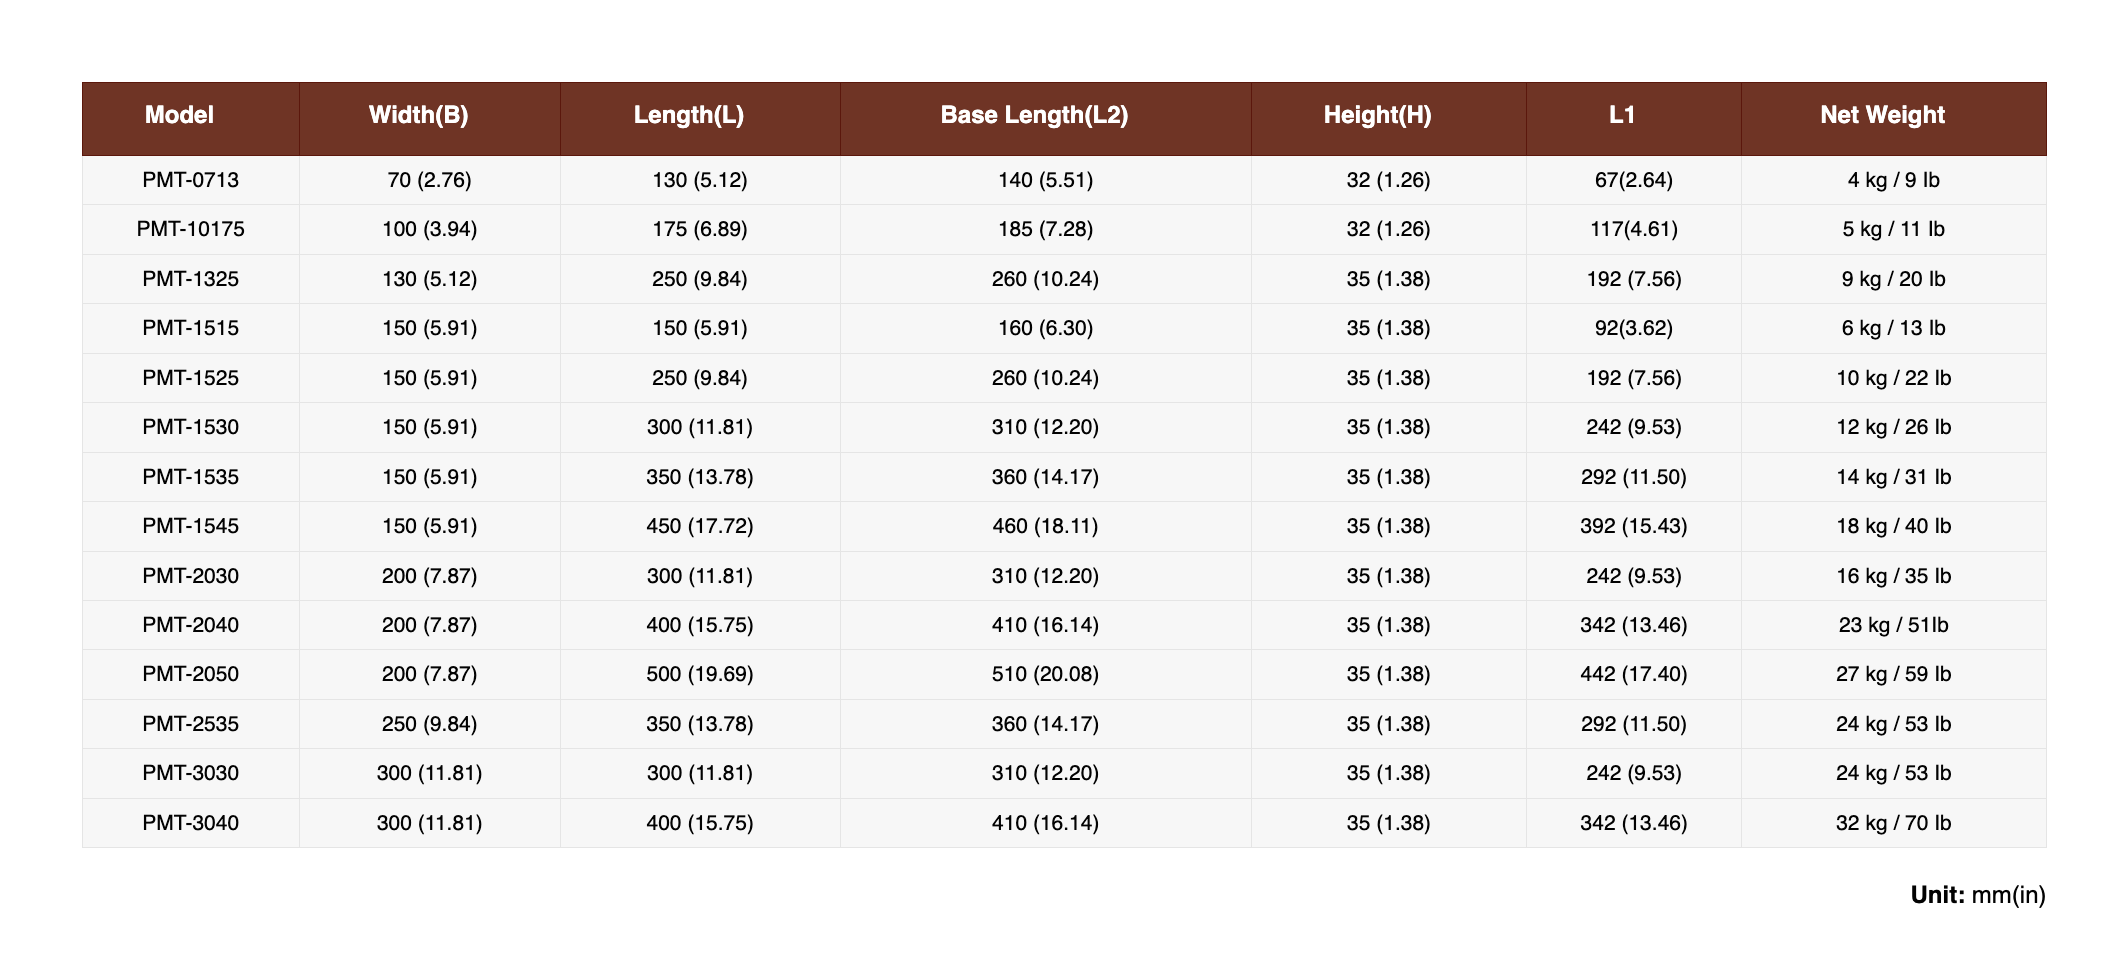Select the PMT-3040 model cell
Screen dimensions: 2122x962
tap(190, 823)
